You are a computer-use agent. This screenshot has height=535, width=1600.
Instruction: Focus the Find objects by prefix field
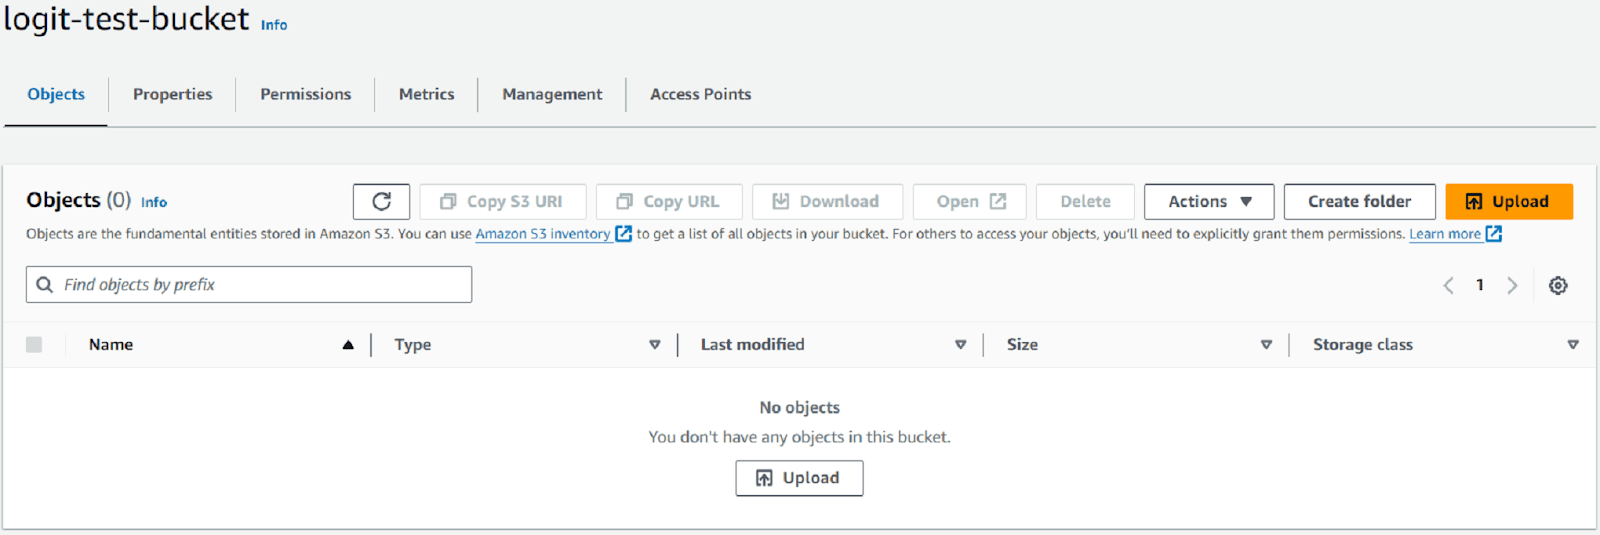point(249,285)
